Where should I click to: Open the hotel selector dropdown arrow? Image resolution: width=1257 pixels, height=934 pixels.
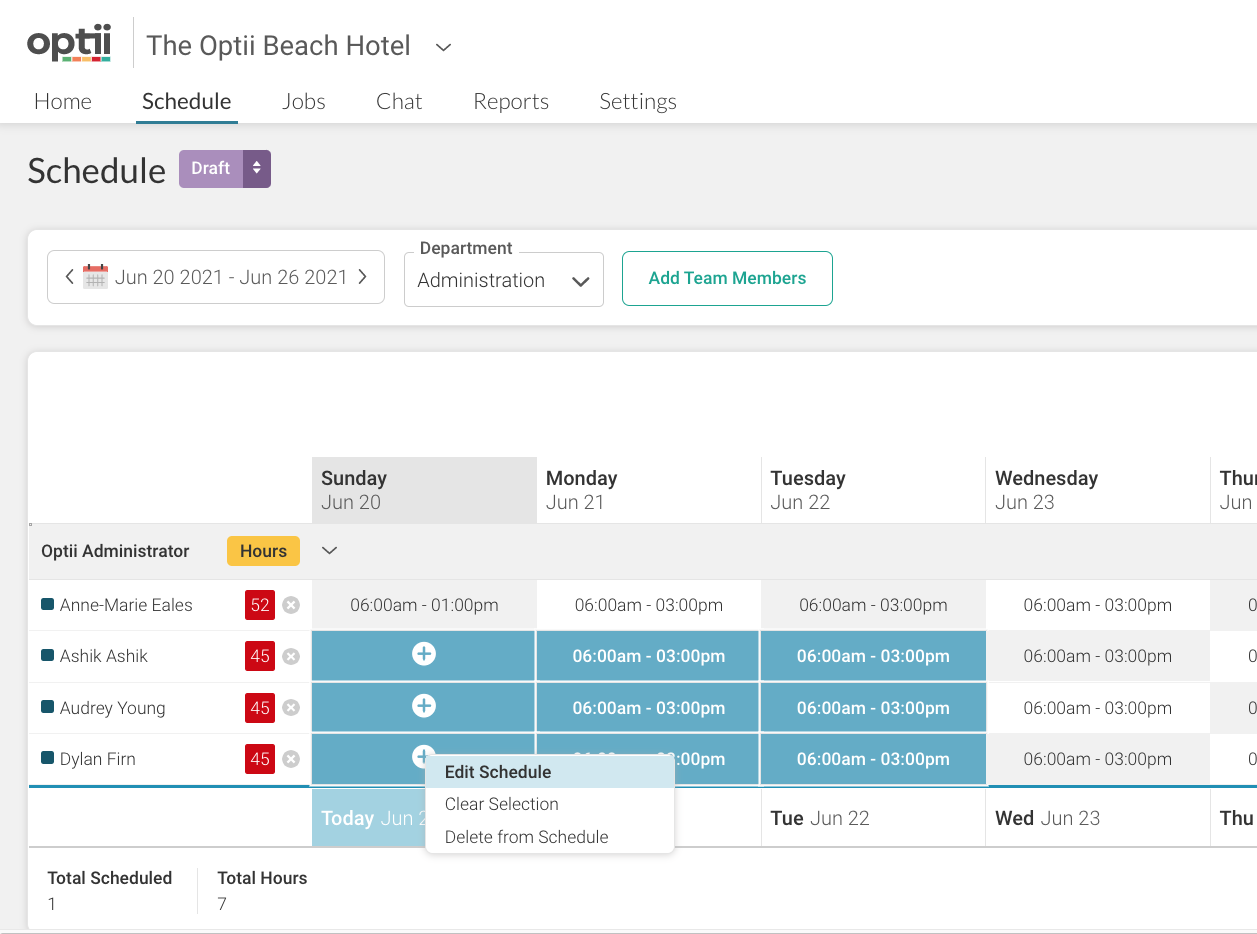coord(444,47)
